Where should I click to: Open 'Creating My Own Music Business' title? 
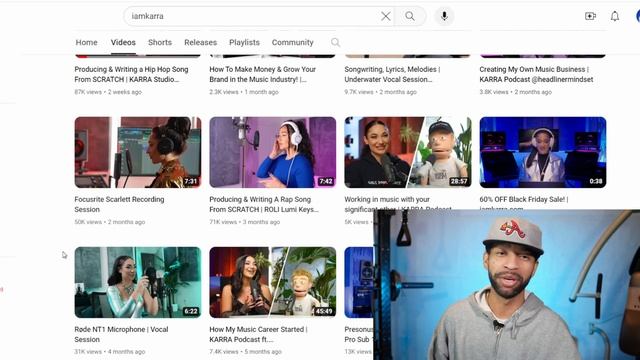(x=536, y=74)
